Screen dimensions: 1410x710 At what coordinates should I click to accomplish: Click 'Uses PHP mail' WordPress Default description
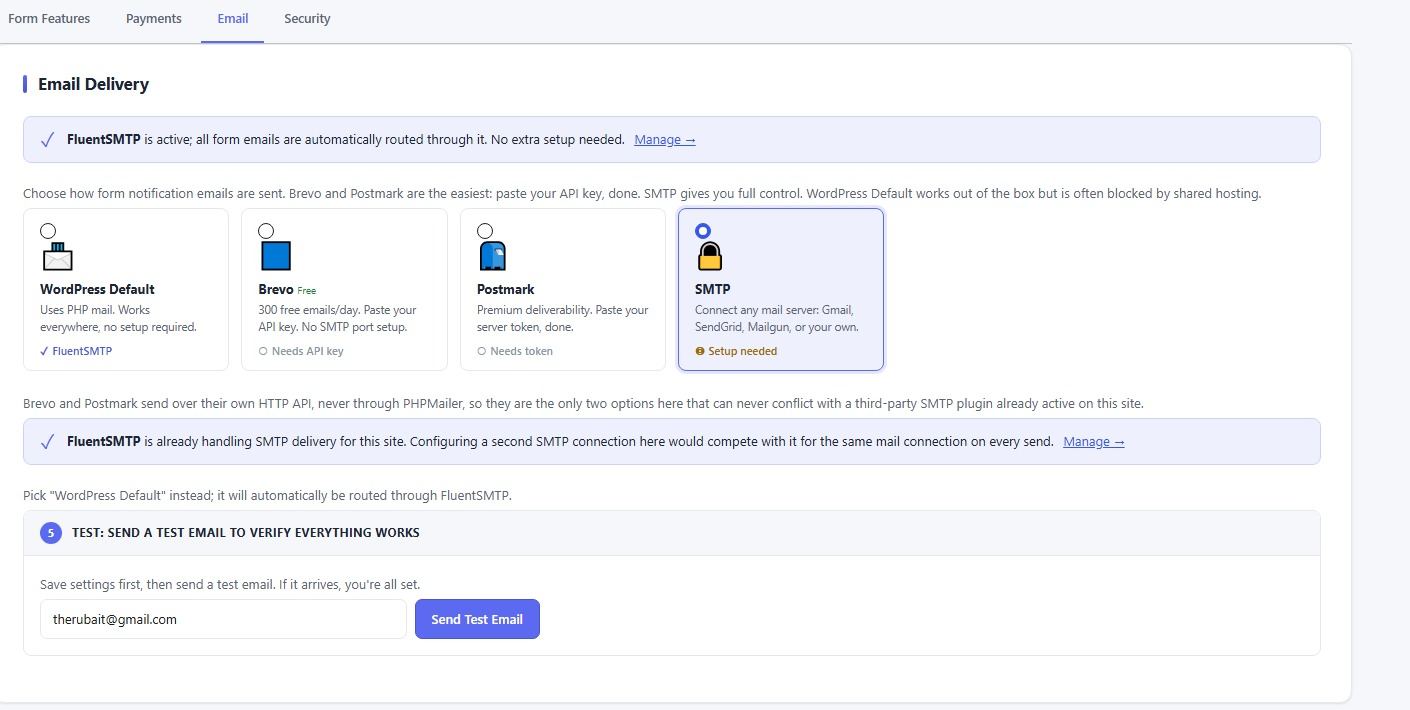(x=118, y=318)
